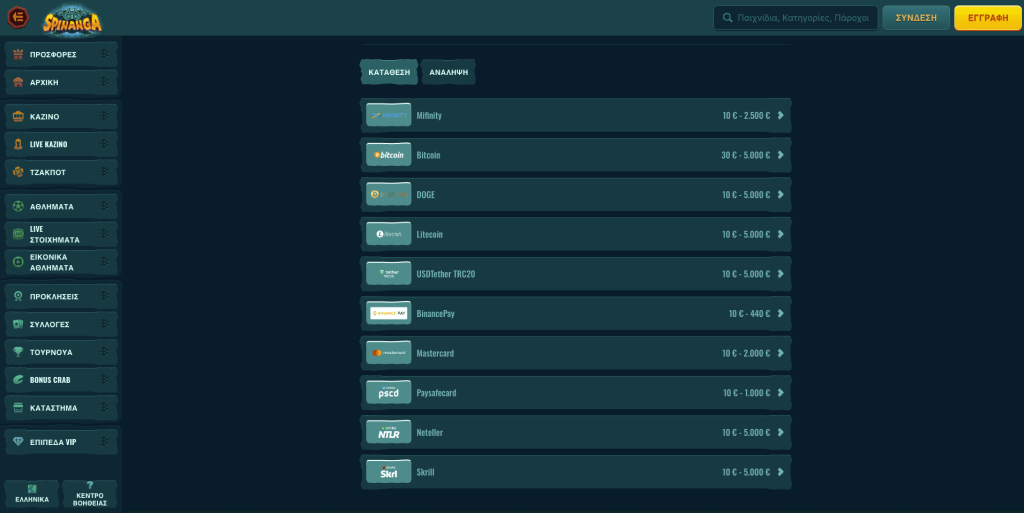
Task: Select the Skrill logo tile
Action: (388, 472)
